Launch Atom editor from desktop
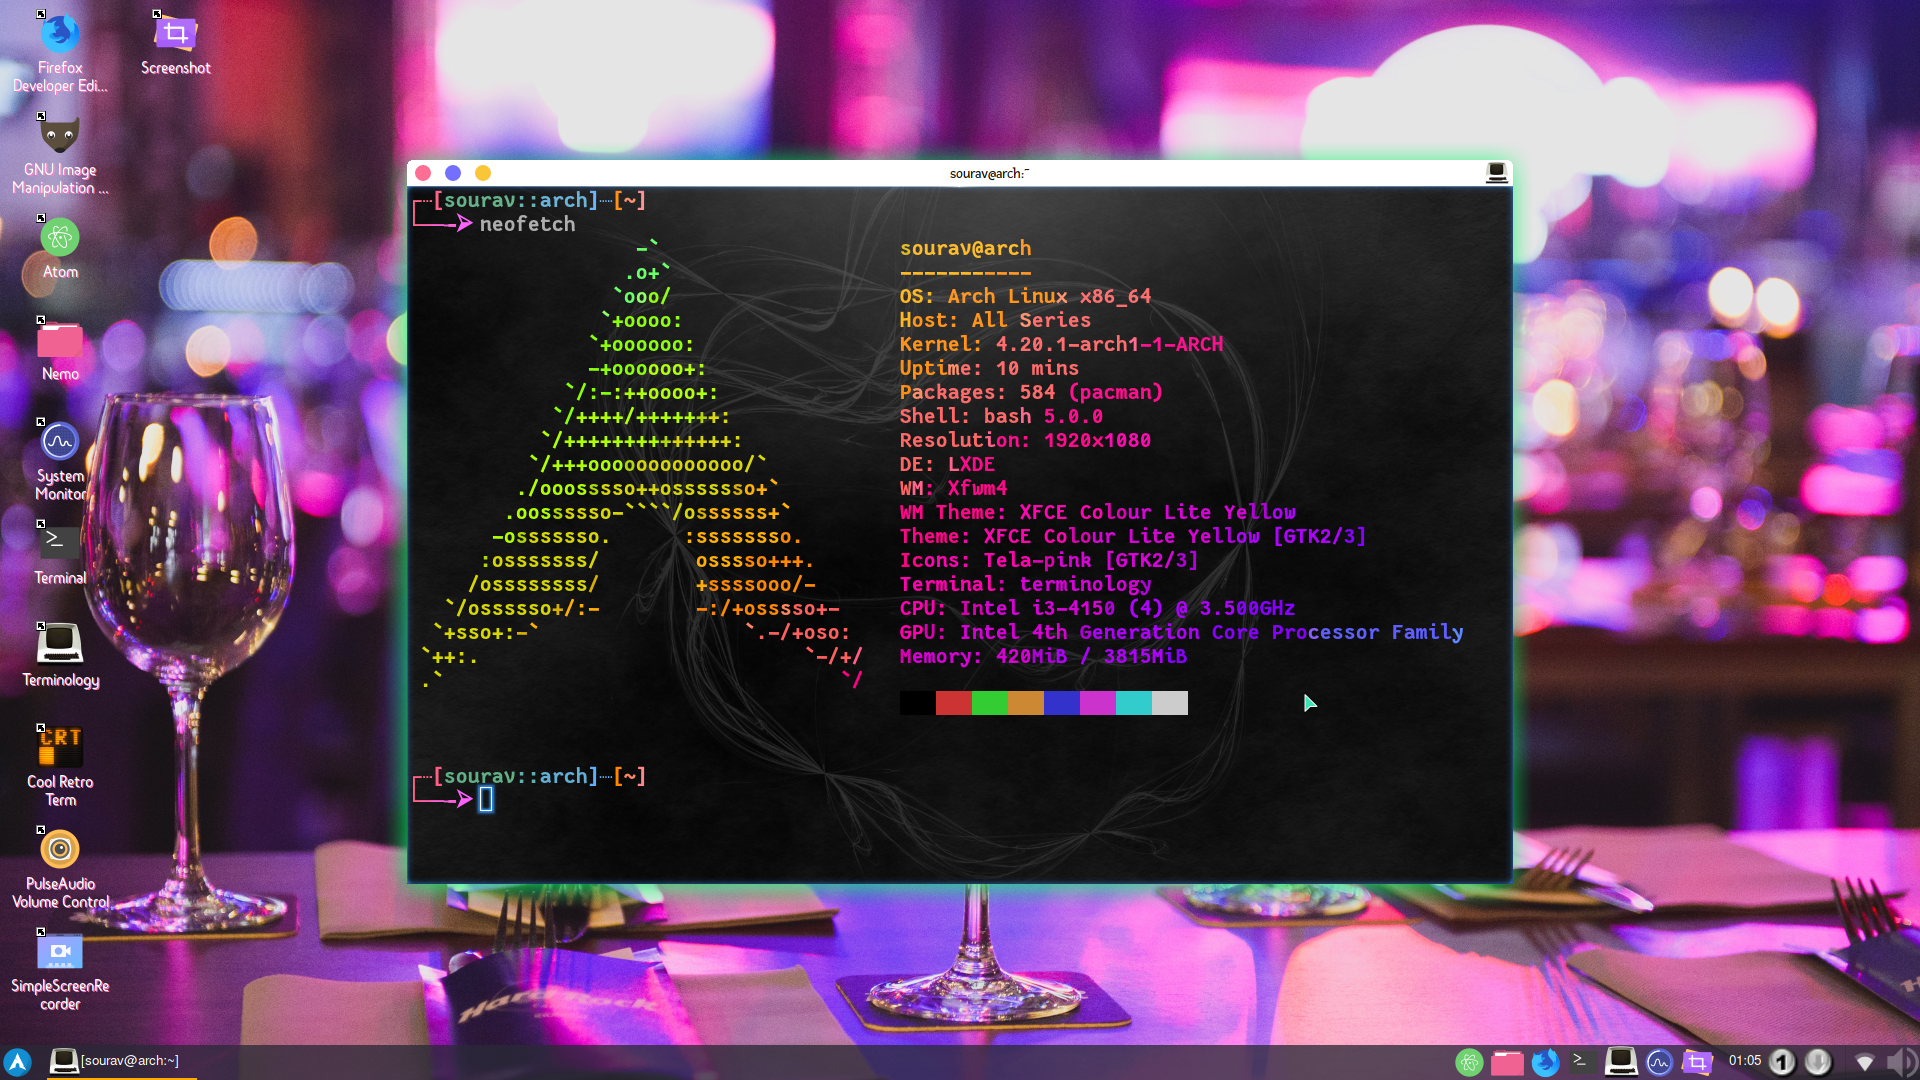The height and width of the screenshot is (1080, 1920). pos(60,238)
